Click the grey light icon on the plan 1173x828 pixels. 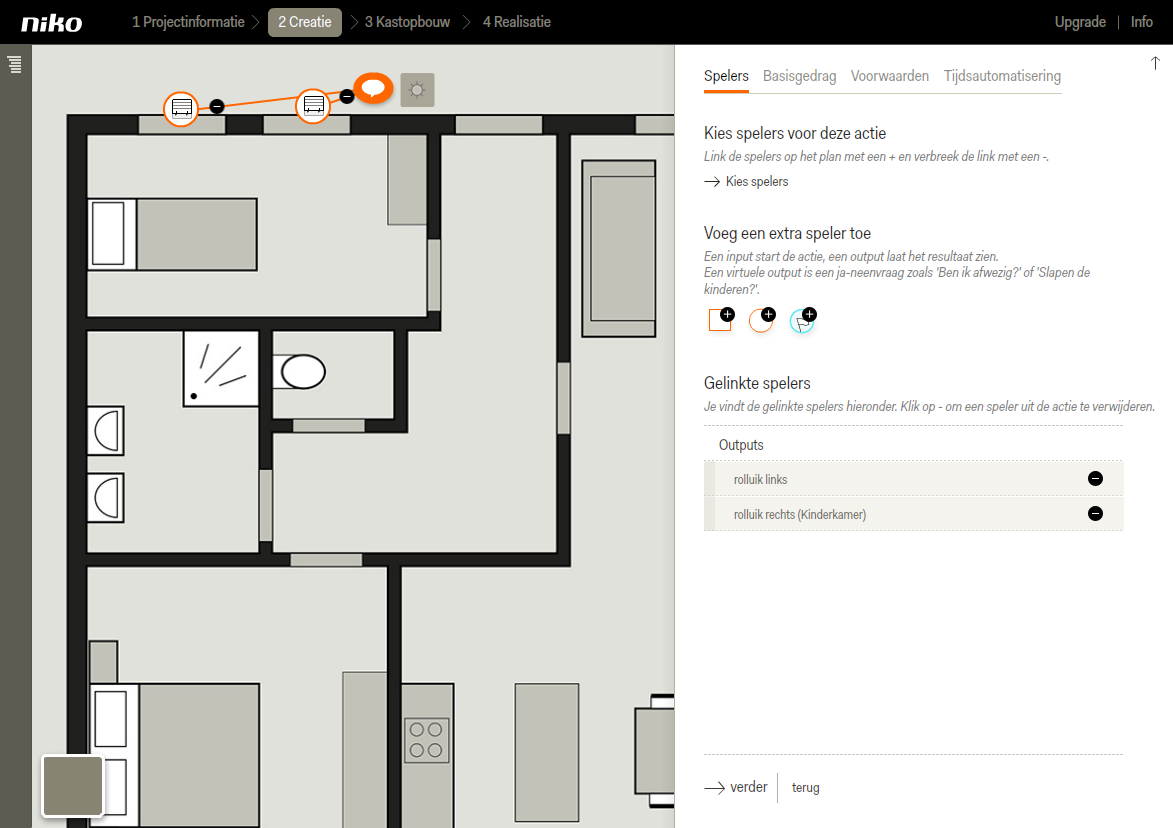[417, 90]
